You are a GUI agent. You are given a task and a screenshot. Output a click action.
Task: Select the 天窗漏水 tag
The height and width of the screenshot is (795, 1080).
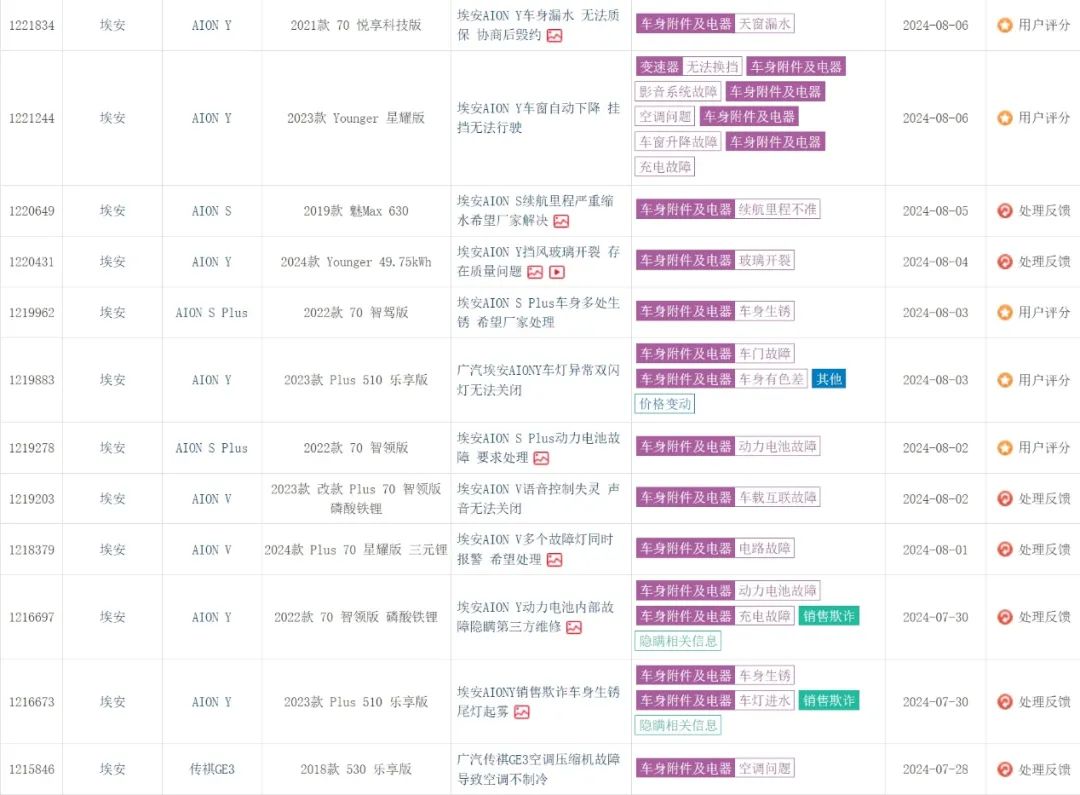pyautogui.click(x=765, y=24)
